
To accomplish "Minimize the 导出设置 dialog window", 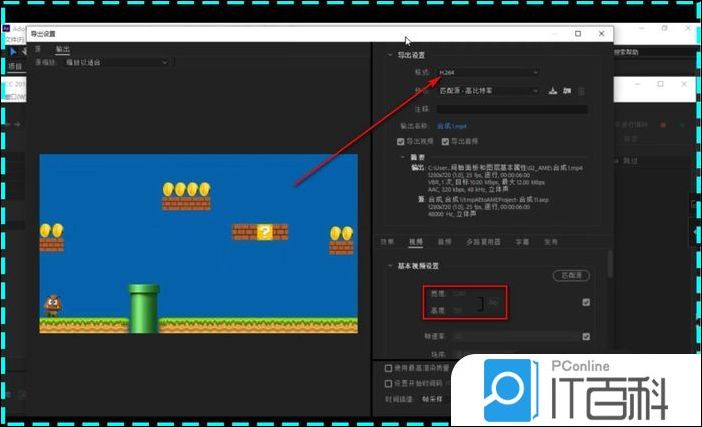I will click(x=555, y=34).
